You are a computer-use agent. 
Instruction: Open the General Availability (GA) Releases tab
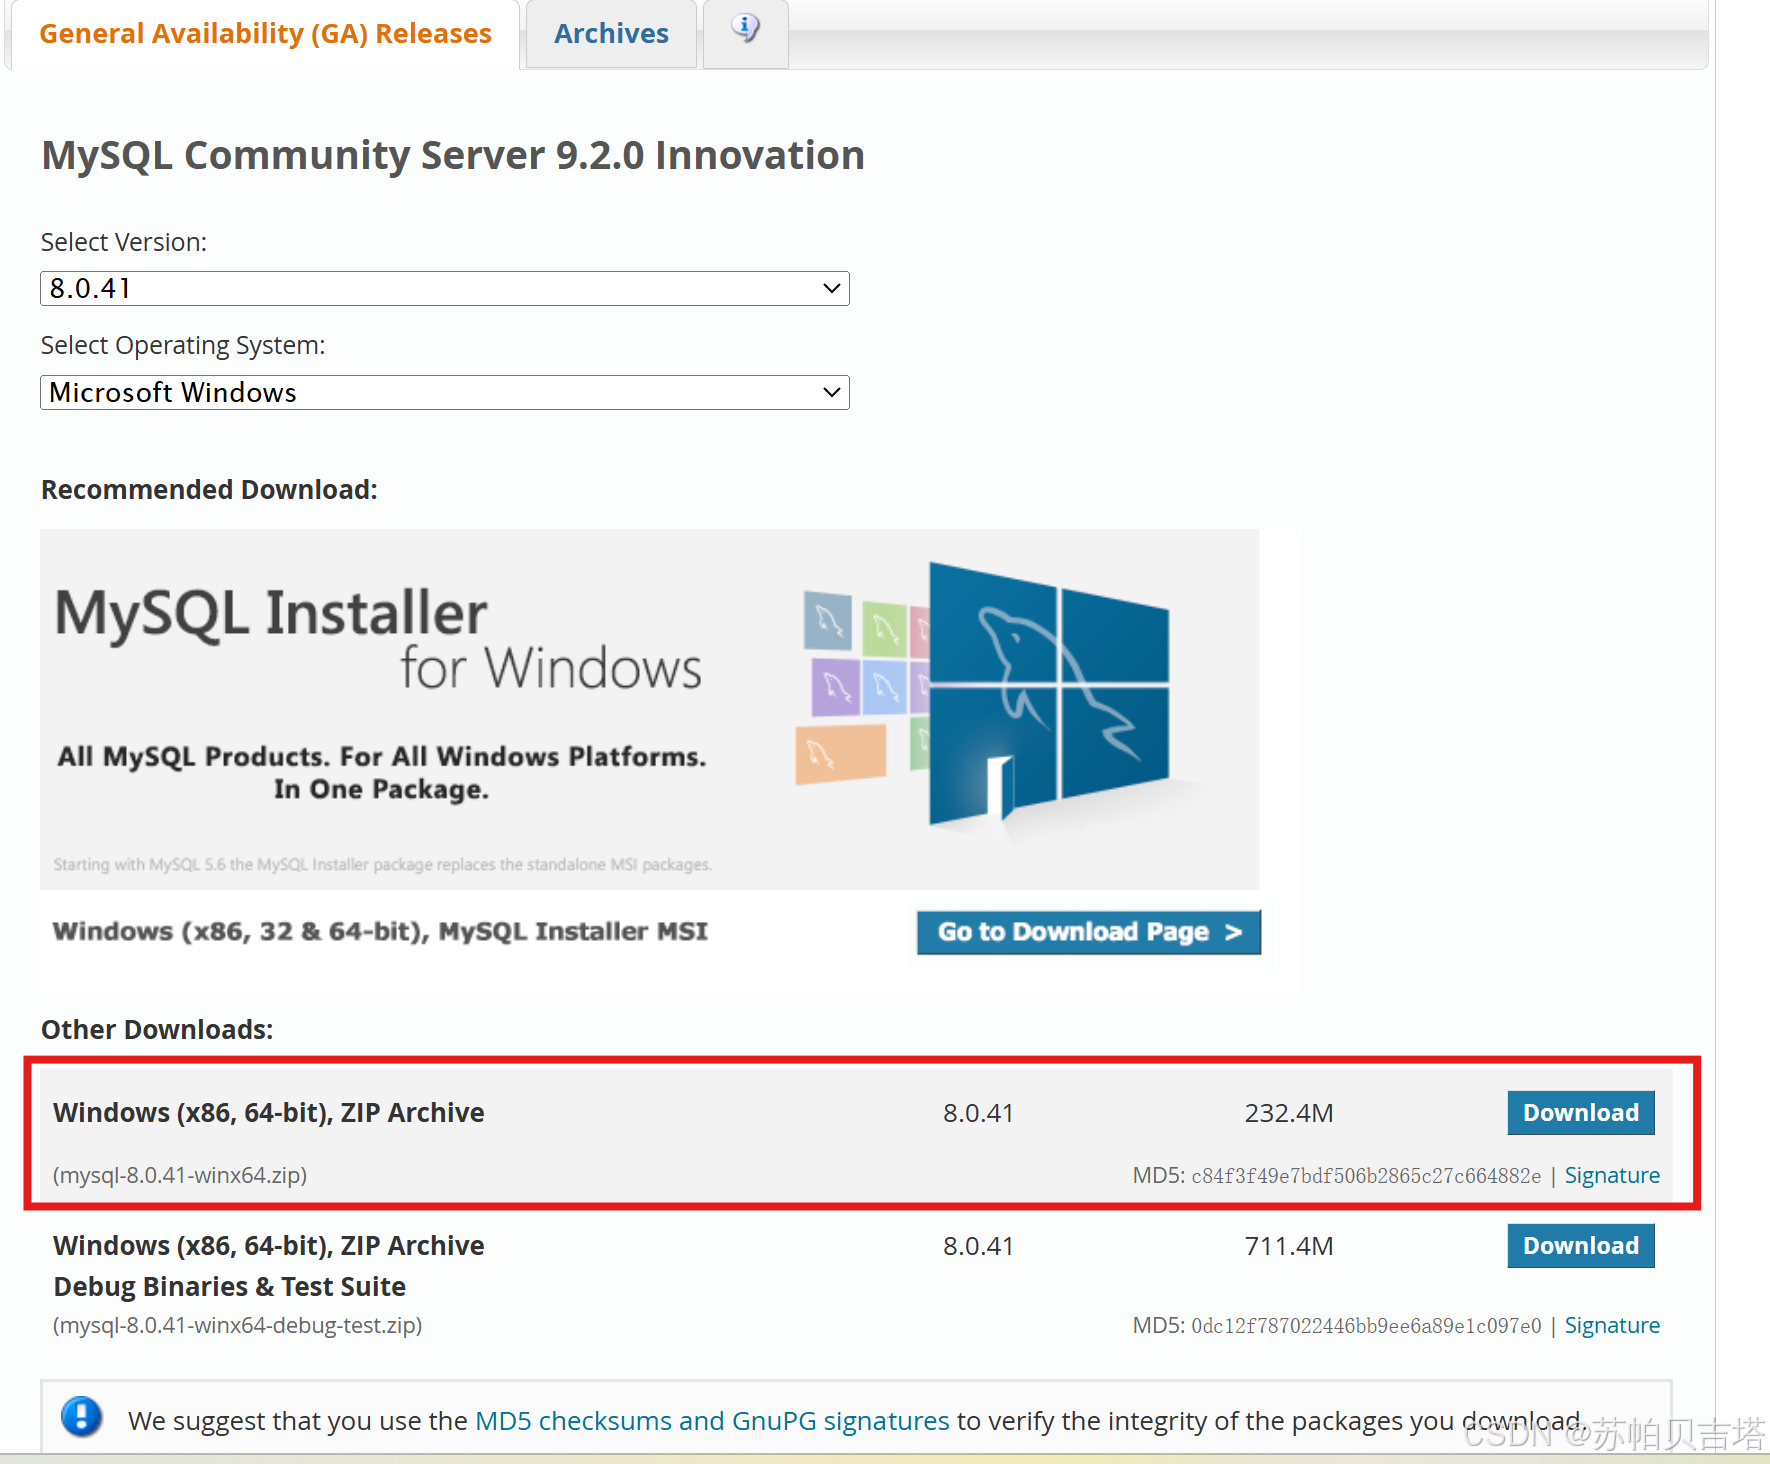(265, 34)
